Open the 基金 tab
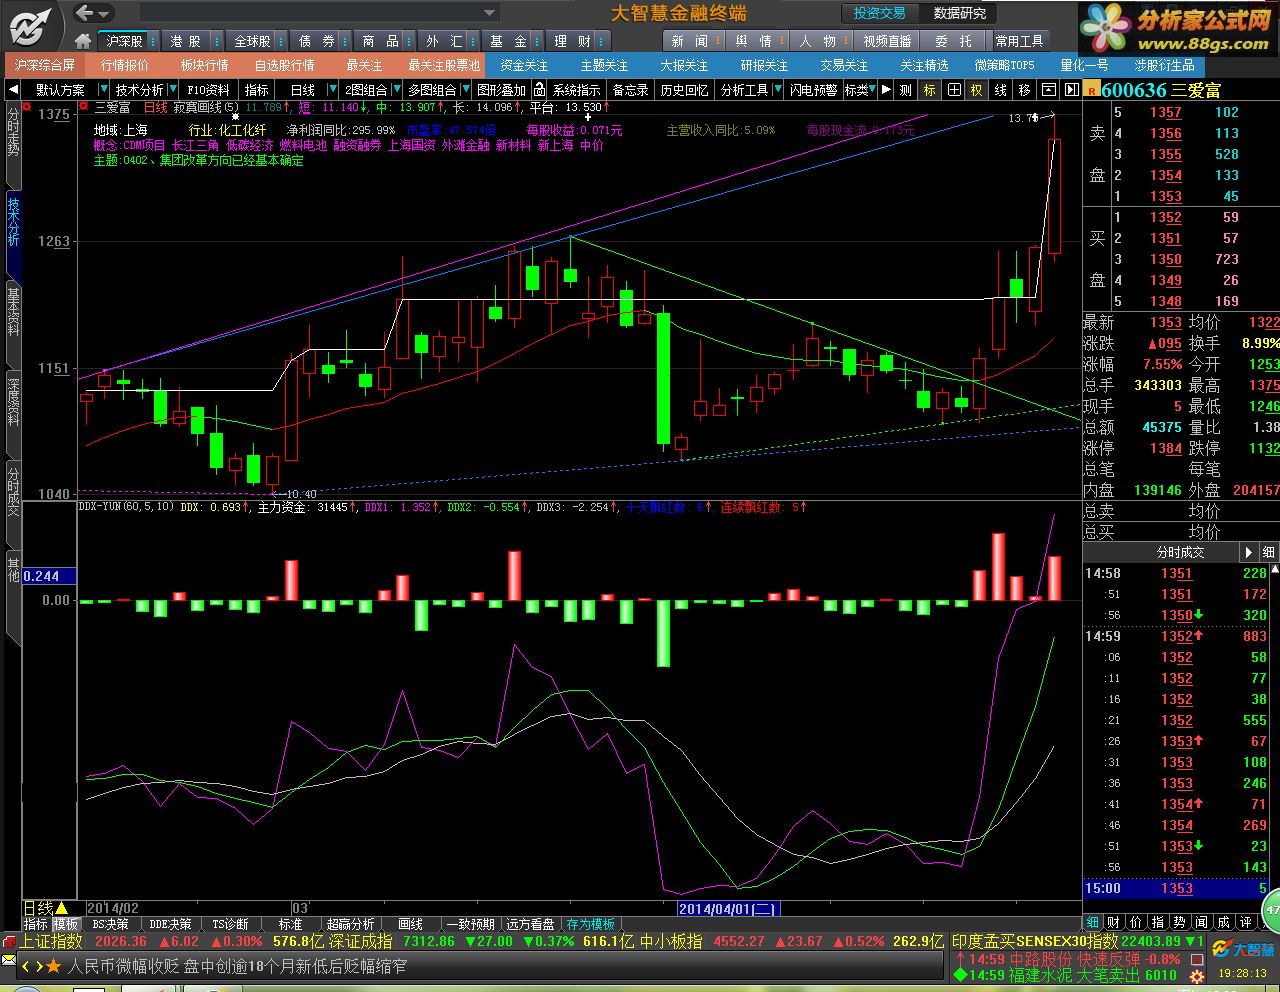 tap(508, 41)
